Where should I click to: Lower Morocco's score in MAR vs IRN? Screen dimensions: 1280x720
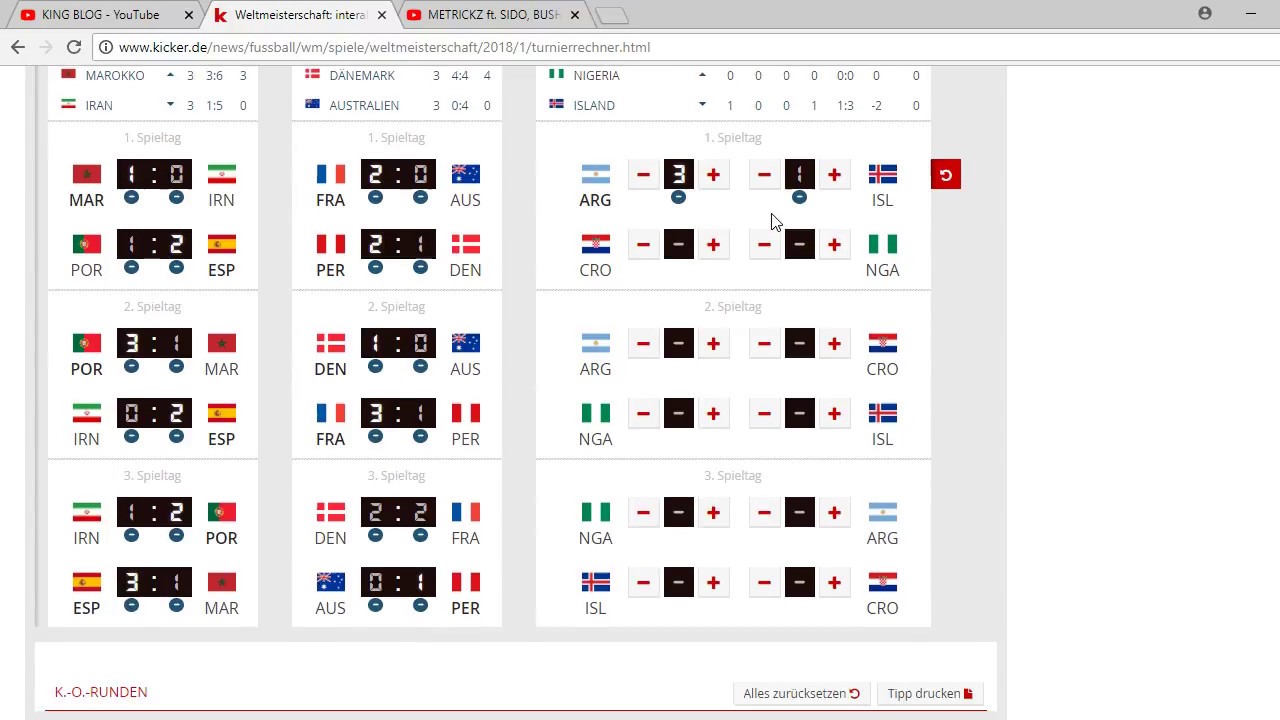[131, 198]
